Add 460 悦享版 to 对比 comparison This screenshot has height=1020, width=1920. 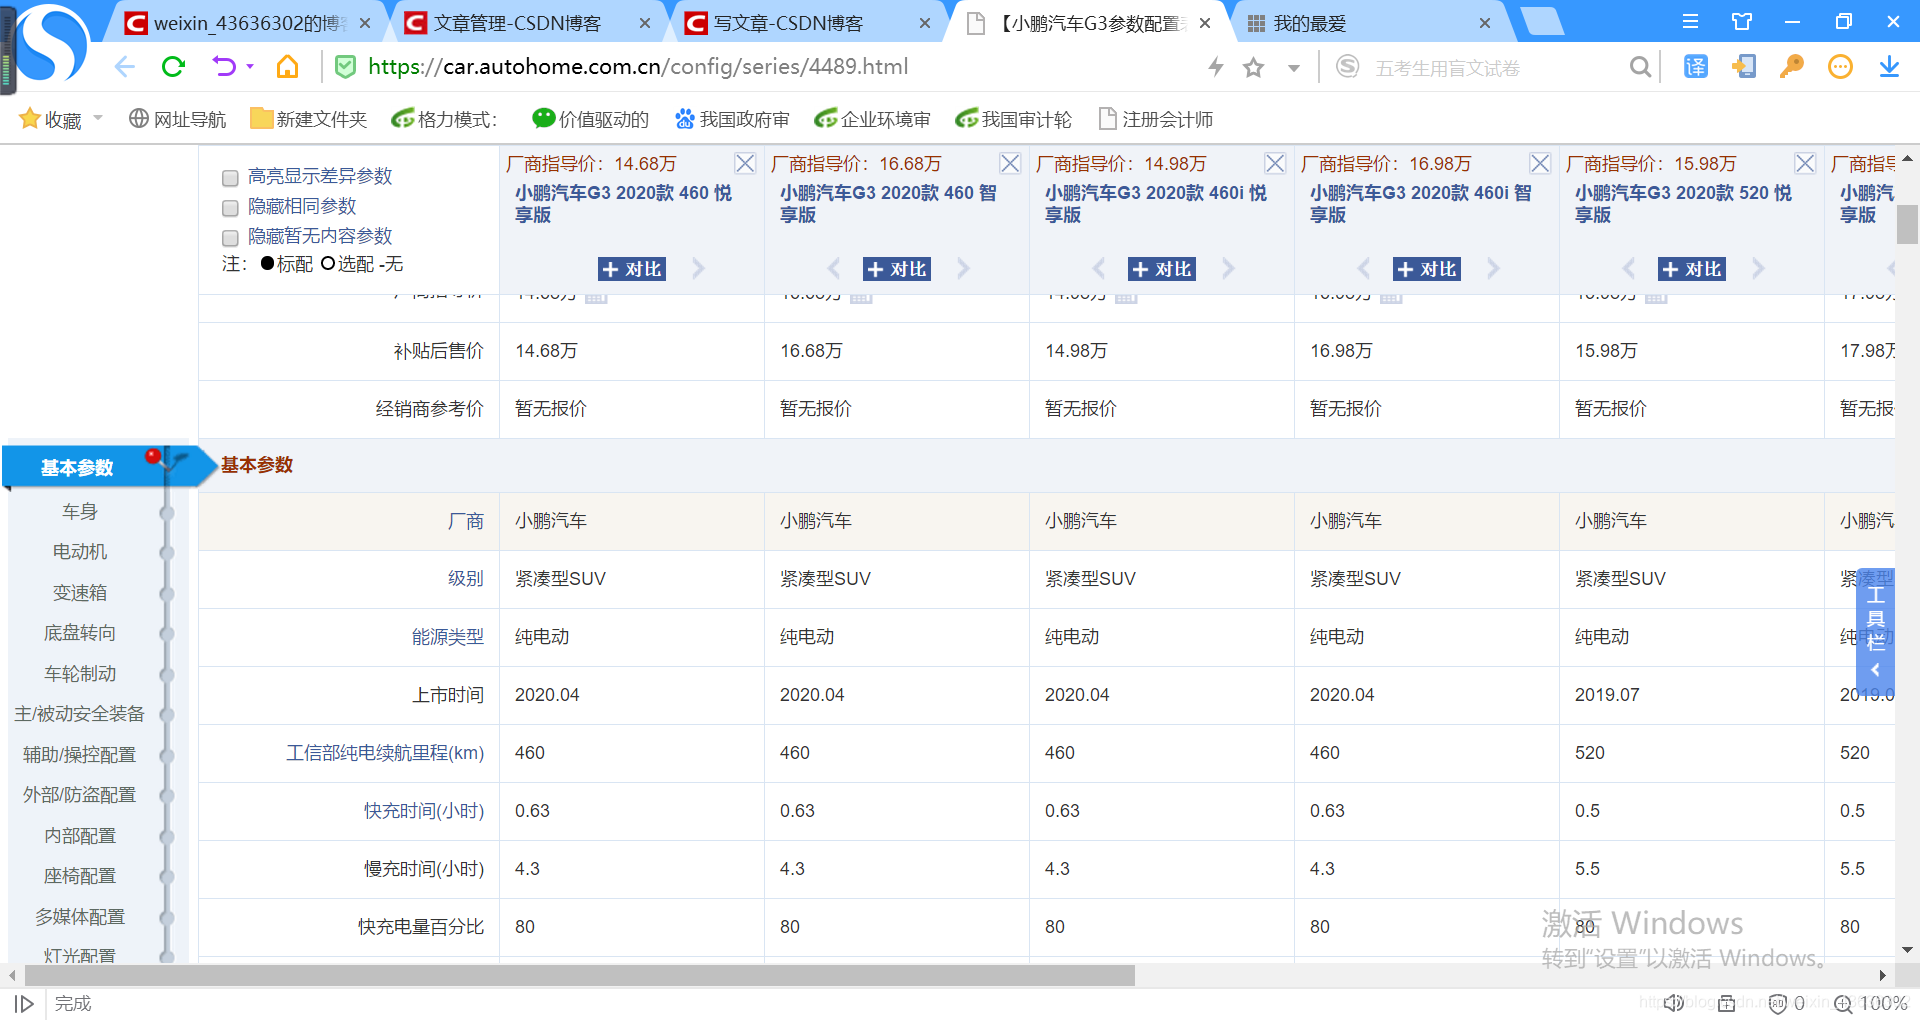[632, 269]
